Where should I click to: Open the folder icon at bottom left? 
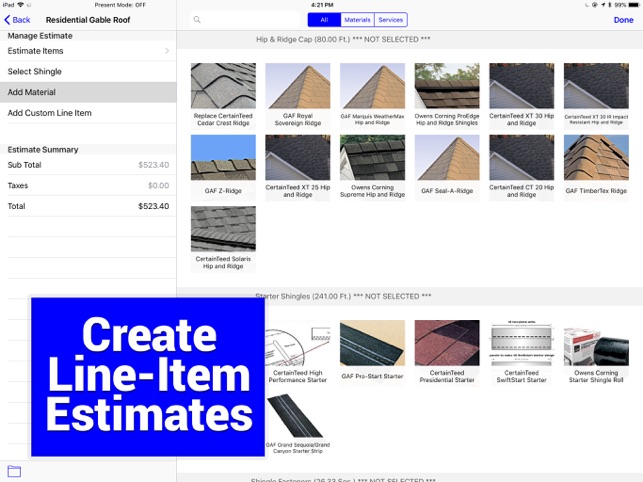click(x=14, y=471)
